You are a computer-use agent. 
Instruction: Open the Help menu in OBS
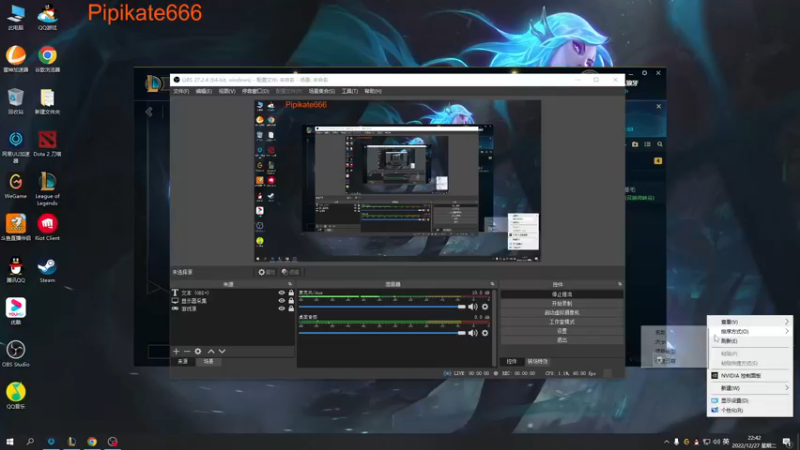point(373,91)
